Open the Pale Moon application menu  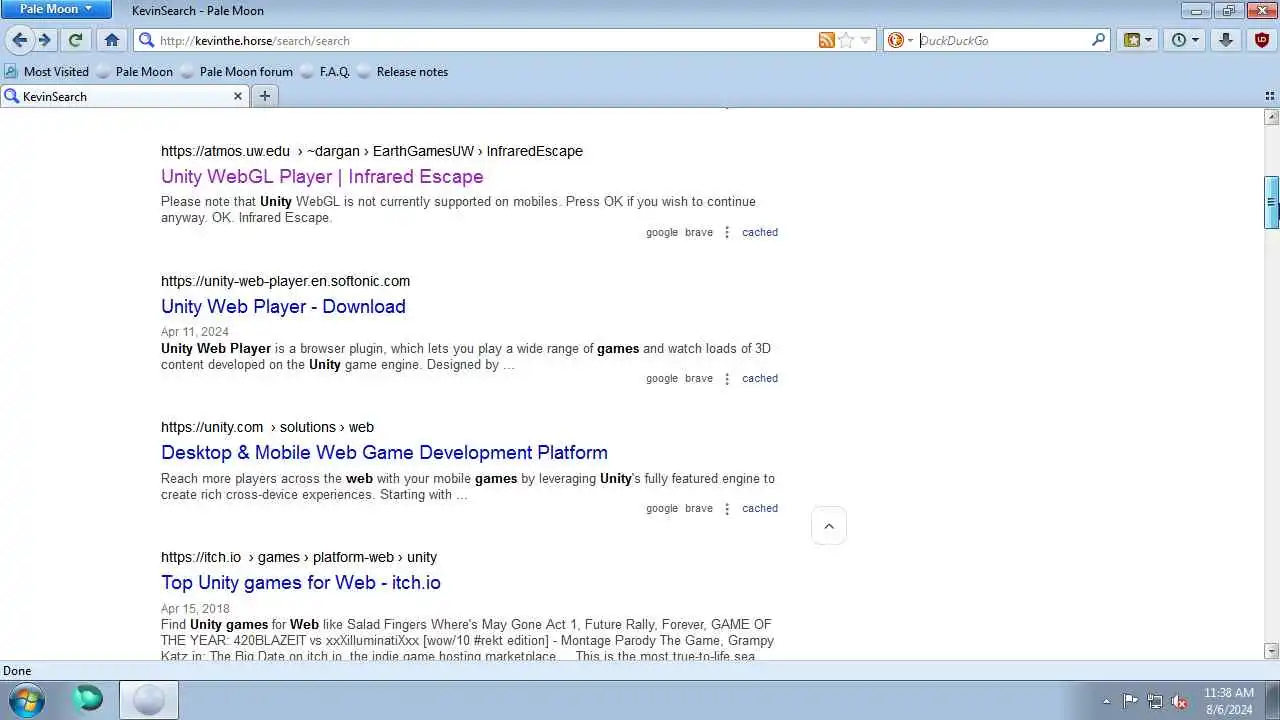tap(56, 9)
